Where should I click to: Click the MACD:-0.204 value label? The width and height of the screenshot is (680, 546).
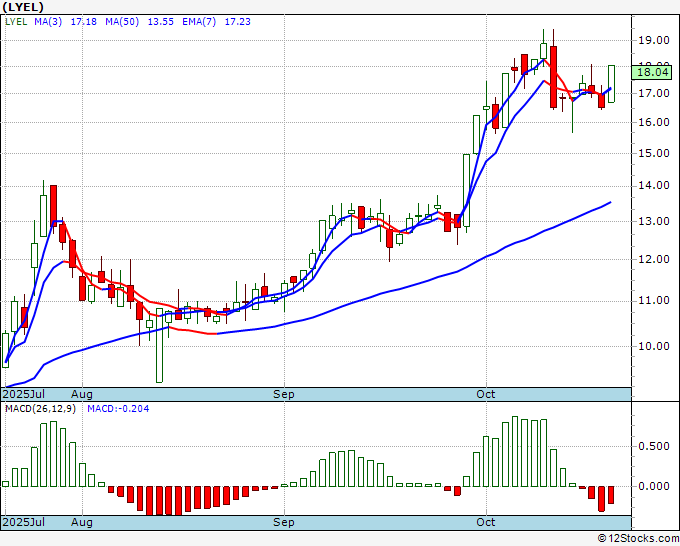[118, 409]
